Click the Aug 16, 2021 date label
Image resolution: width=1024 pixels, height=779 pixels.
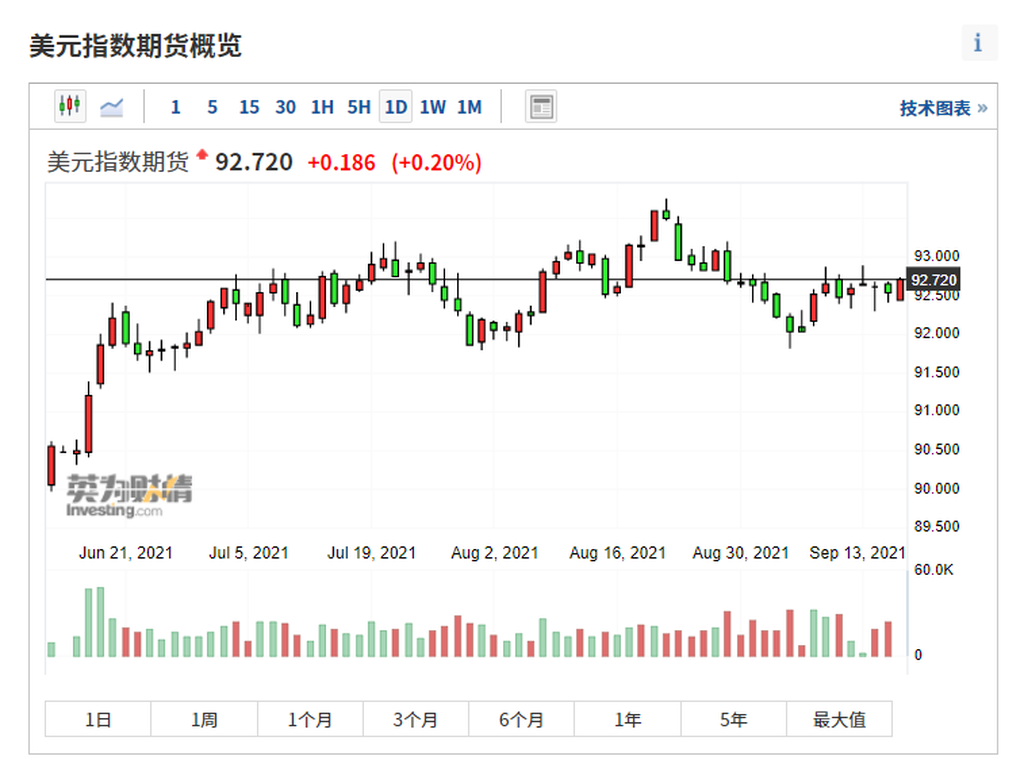point(618,553)
